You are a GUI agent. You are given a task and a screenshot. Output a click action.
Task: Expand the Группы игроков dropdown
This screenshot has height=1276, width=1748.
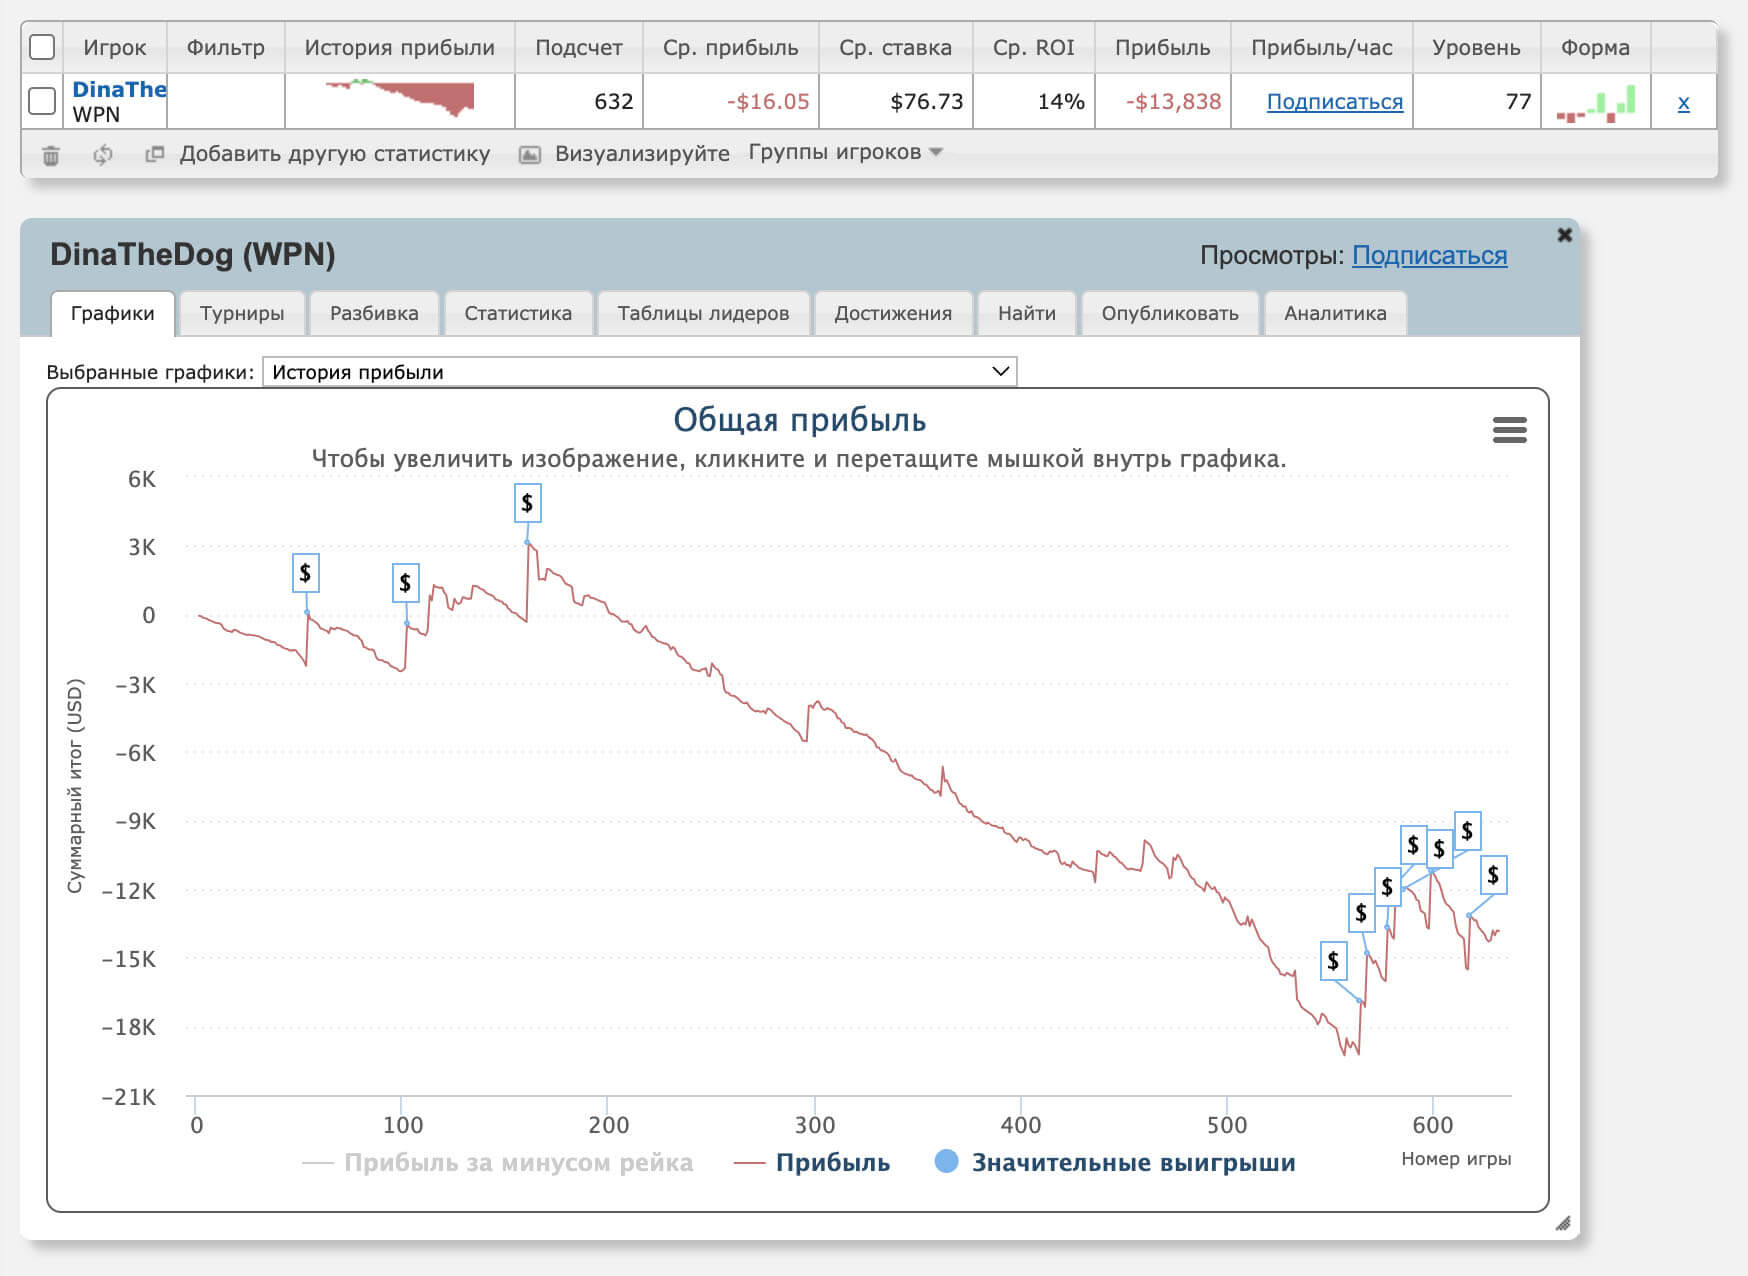[845, 152]
